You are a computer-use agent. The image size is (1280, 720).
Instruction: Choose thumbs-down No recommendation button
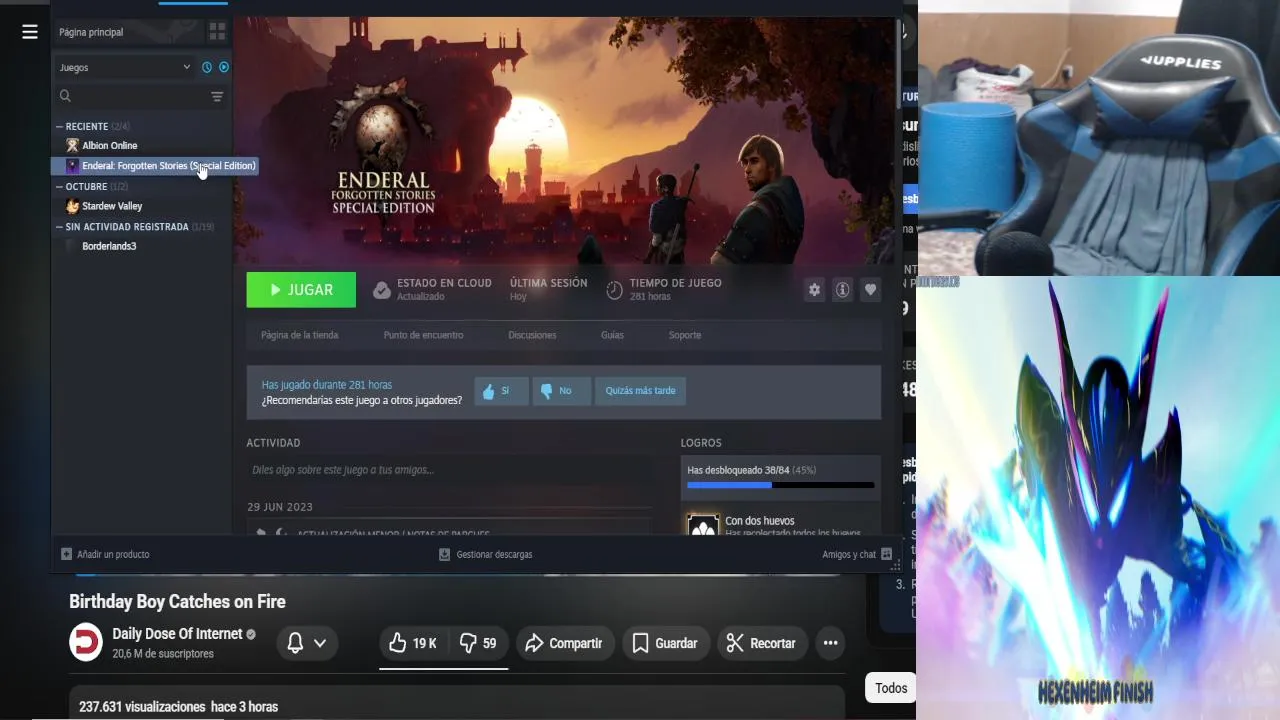tap(560, 391)
